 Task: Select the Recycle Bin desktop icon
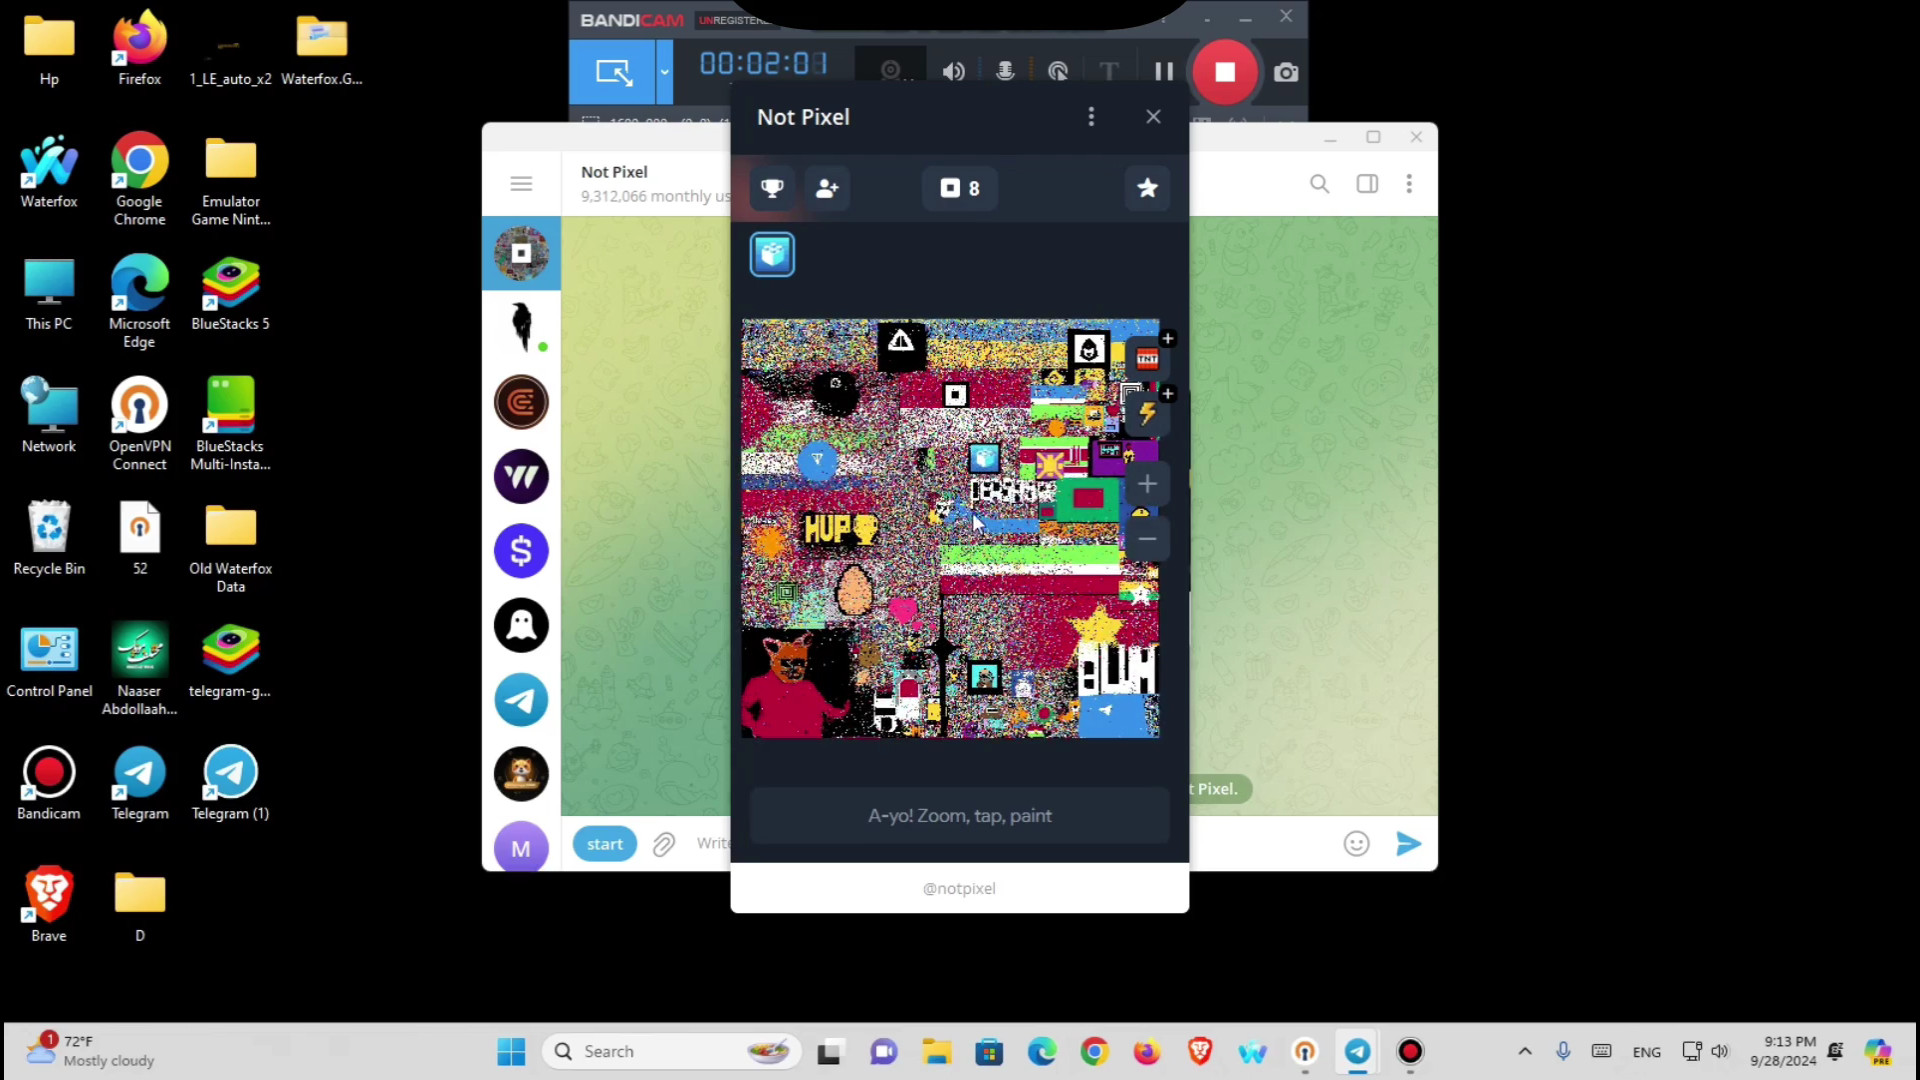49,537
